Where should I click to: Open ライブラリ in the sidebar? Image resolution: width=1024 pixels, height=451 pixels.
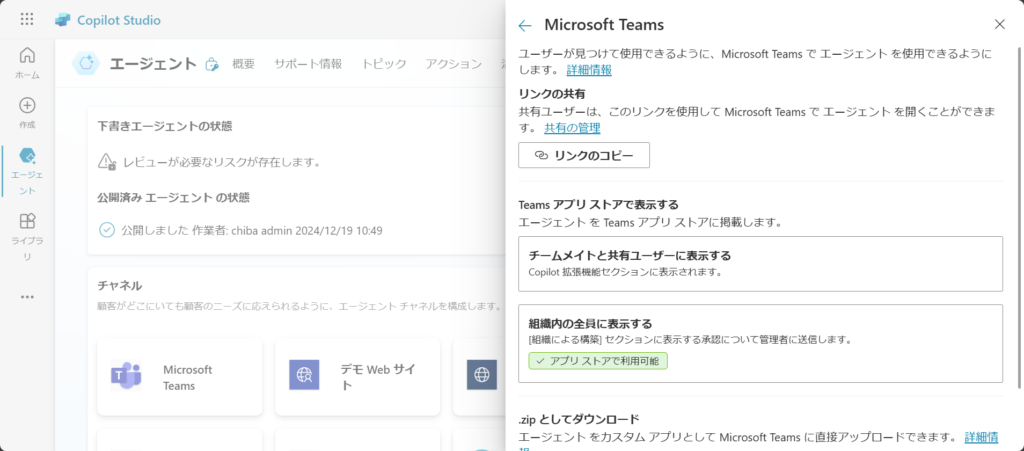[x=27, y=237]
